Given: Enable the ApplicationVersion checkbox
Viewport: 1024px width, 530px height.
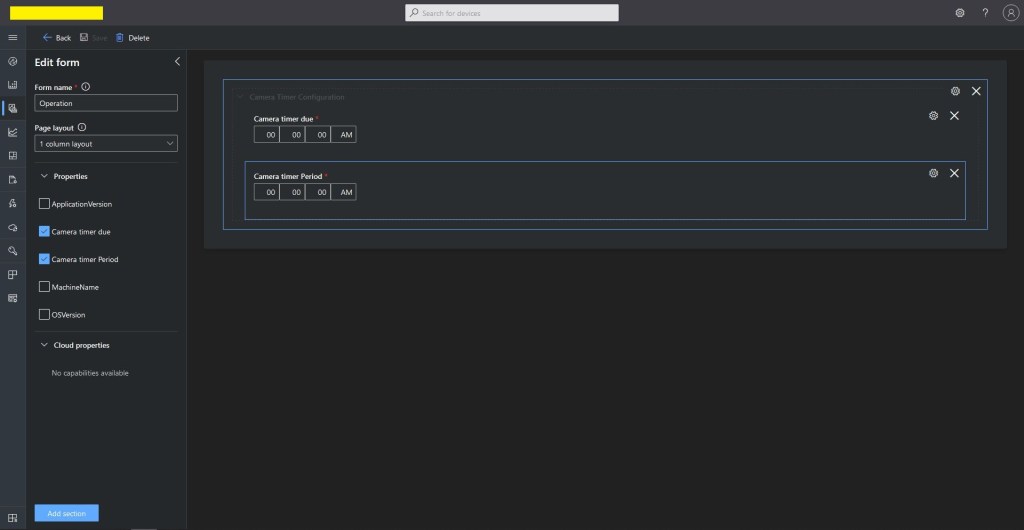Looking at the screenshot, I should (44, 204).
